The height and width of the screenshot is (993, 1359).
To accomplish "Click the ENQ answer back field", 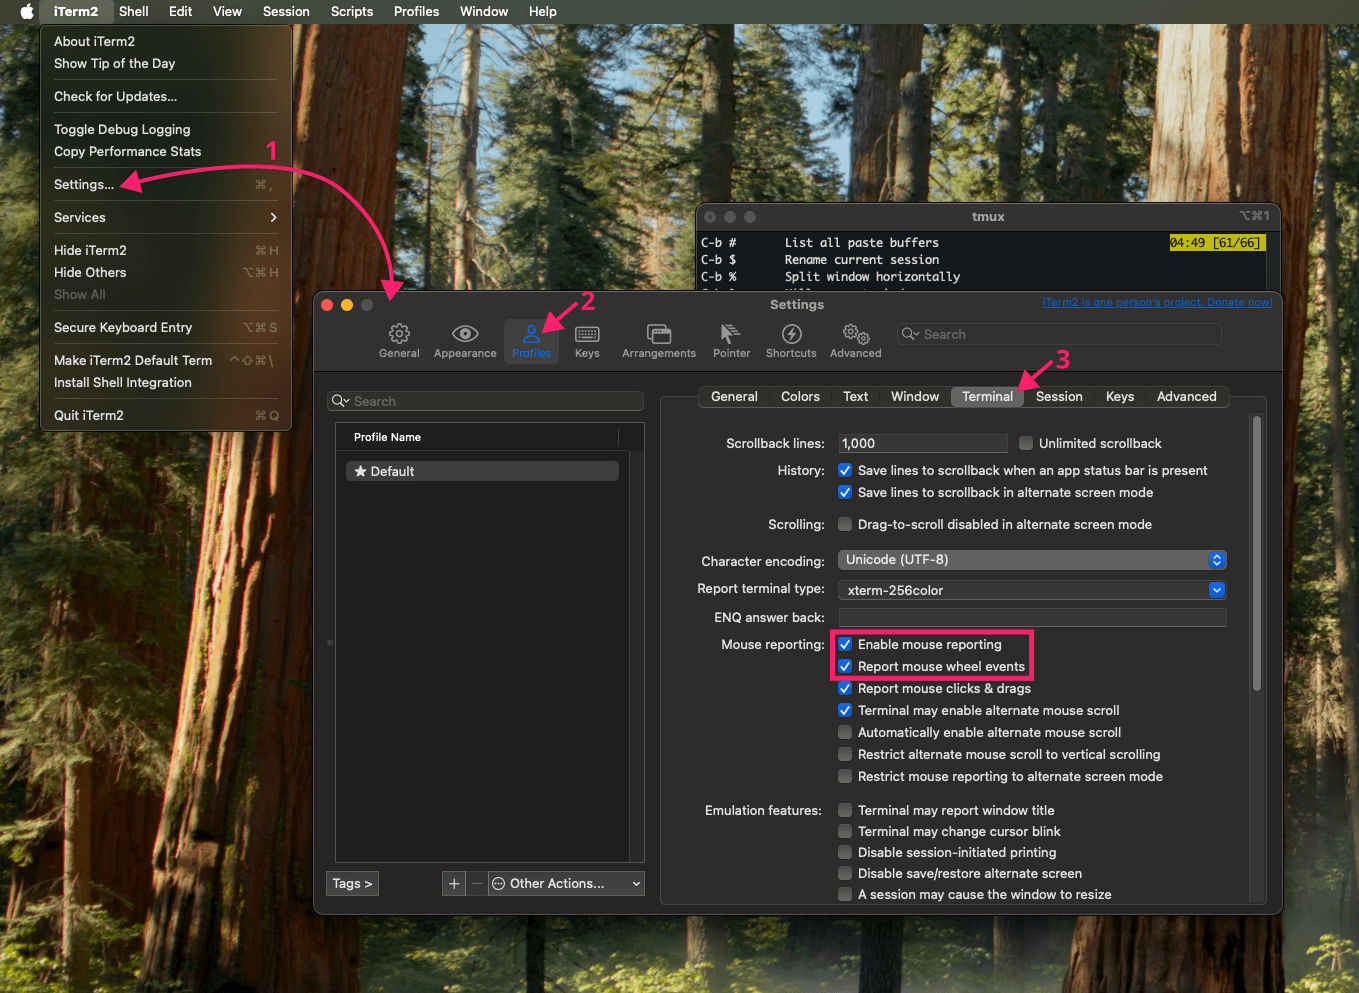I will pyautogui.click(x=1032, y=617).
